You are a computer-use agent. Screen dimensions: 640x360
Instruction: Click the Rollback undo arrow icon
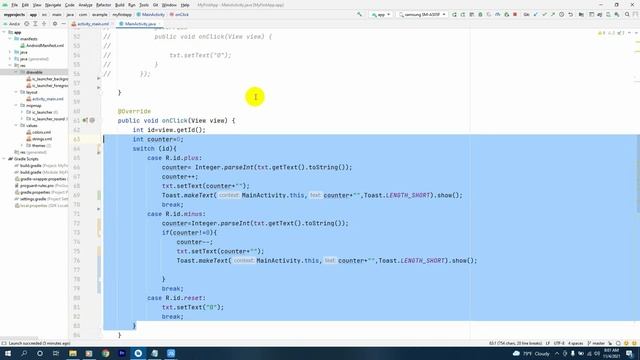tap(571, 14)
